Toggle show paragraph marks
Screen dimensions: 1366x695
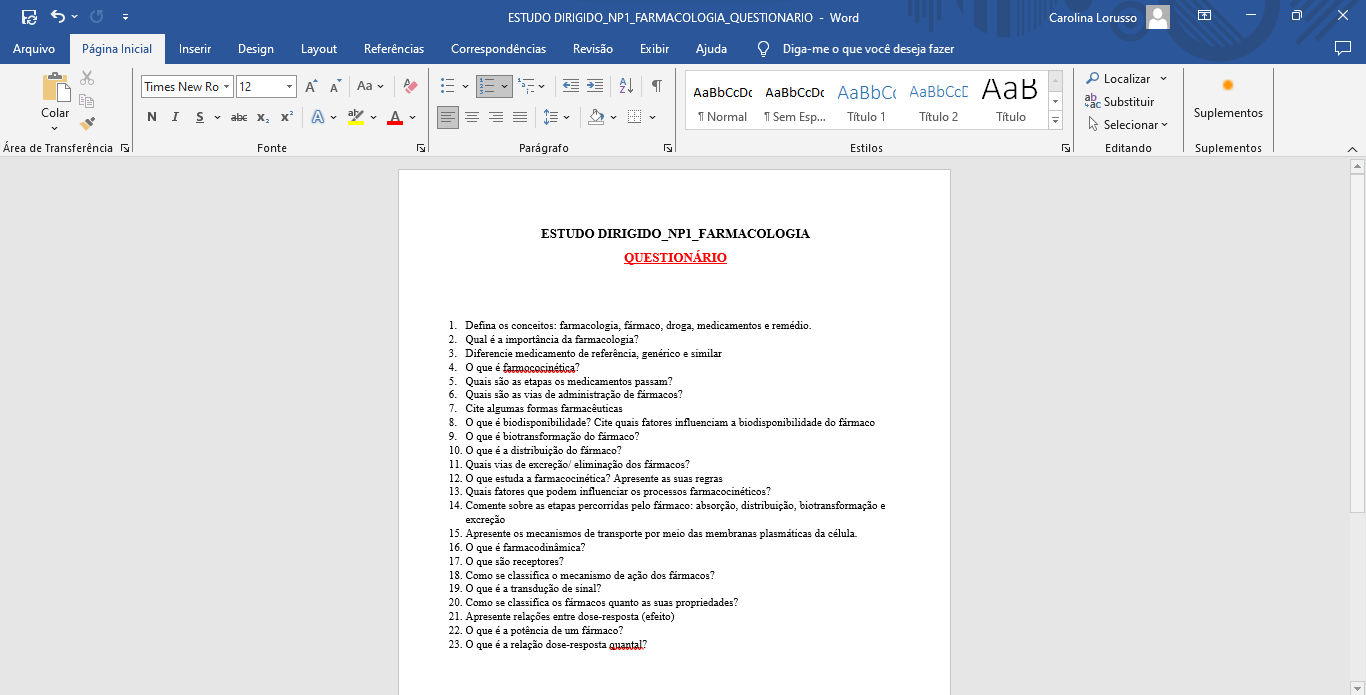click(x=656, y=86)
